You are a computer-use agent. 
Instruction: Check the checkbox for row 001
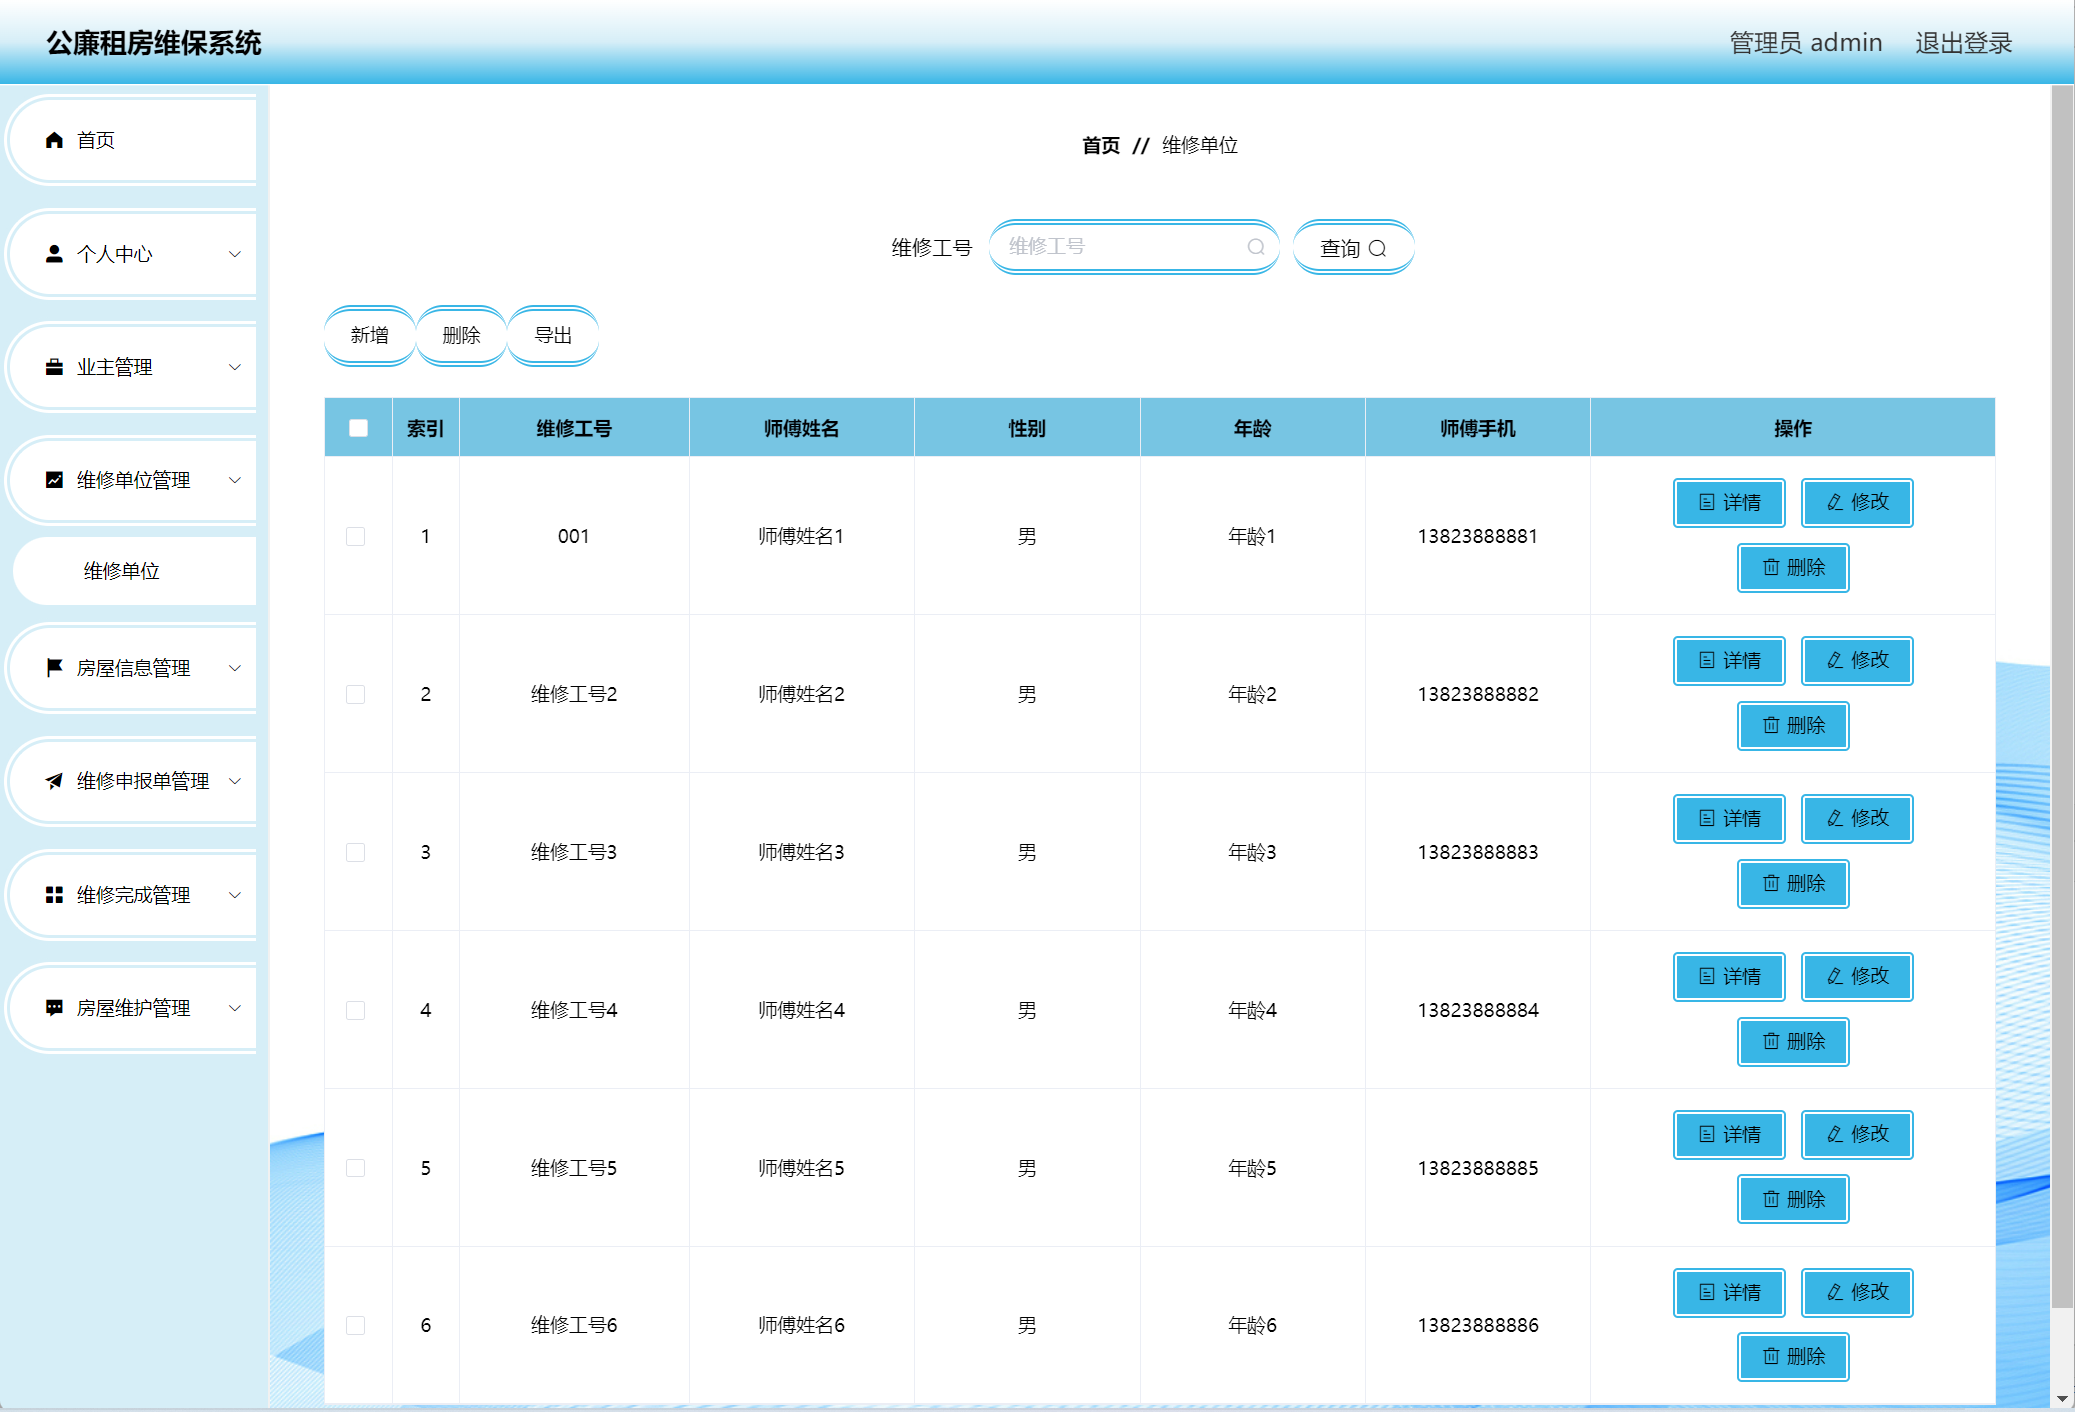(x=355, y=536)
